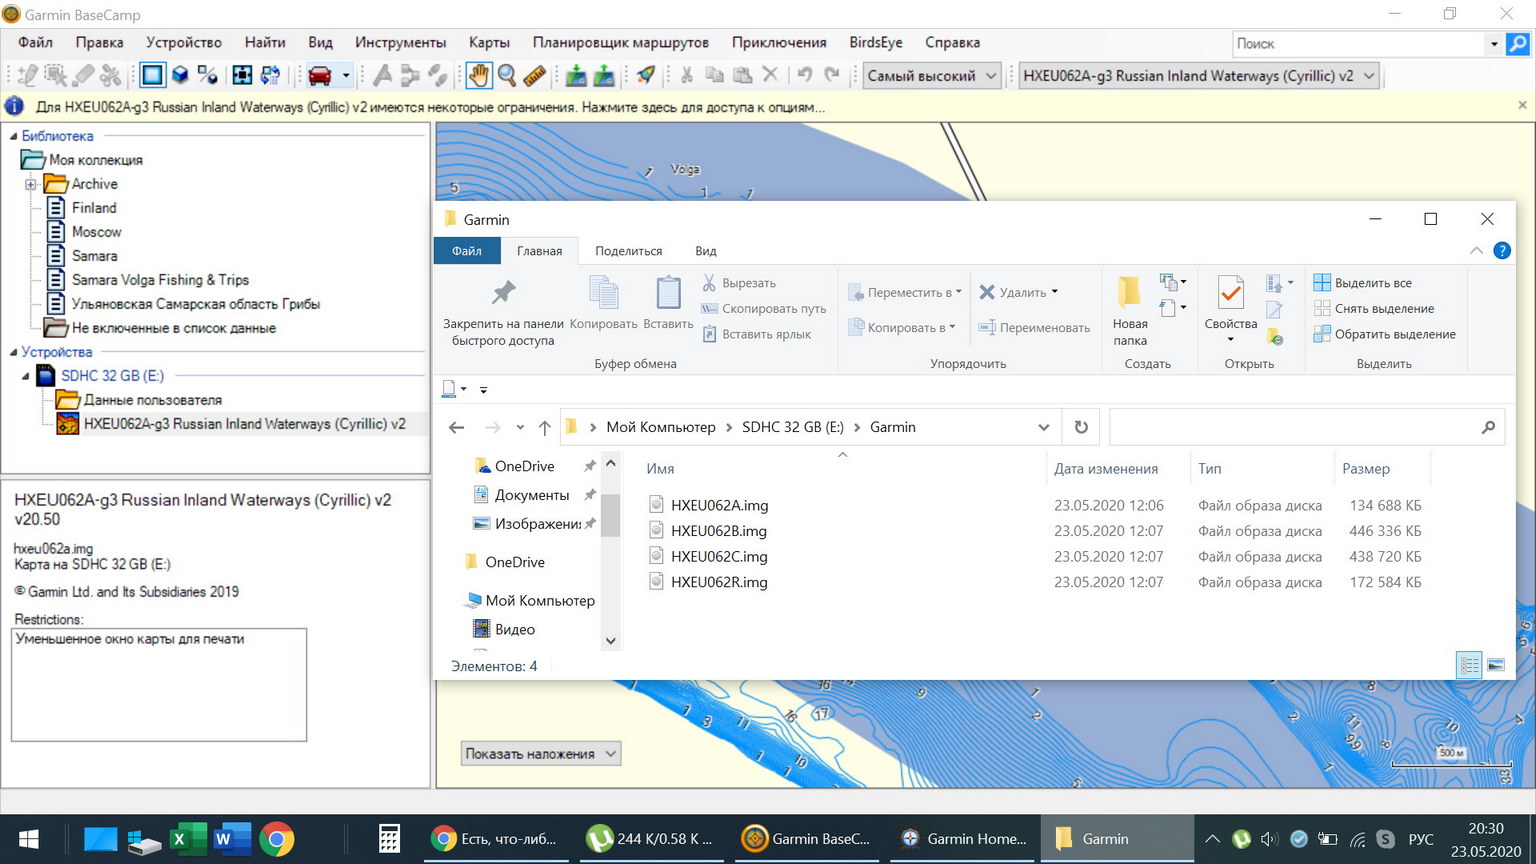Open the Поиск search box dropdown arrow
This screenshot has width=1536, height=864.
1494,44
